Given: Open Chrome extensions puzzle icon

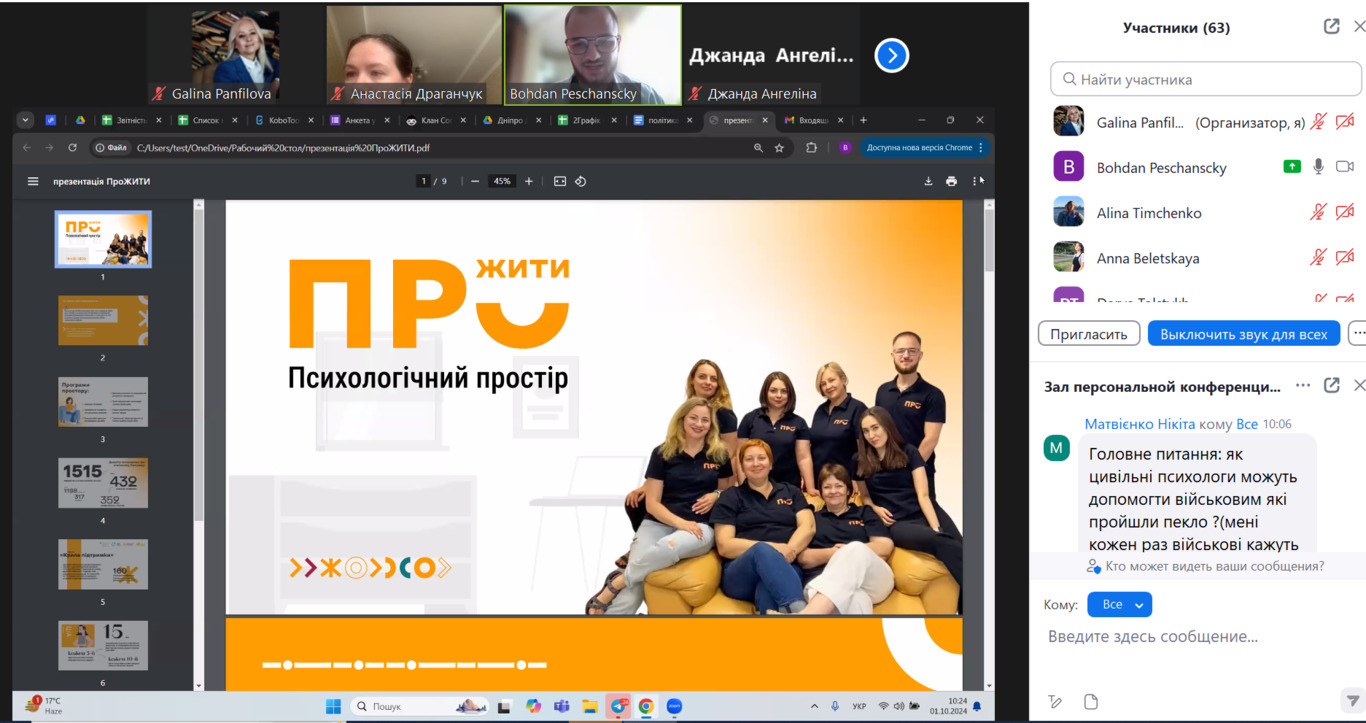Looking at the screenshot, I should tap(811, 148).
